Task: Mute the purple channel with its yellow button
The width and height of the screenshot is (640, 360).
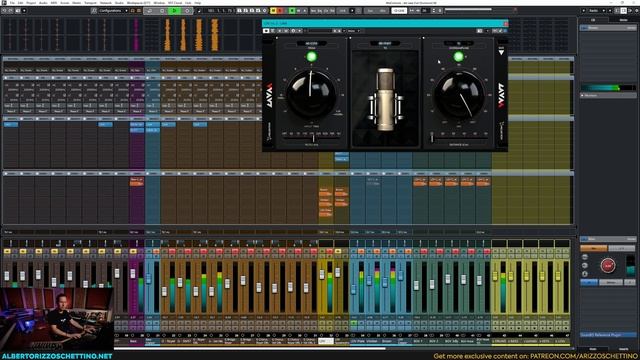Action: pos(133,251)
